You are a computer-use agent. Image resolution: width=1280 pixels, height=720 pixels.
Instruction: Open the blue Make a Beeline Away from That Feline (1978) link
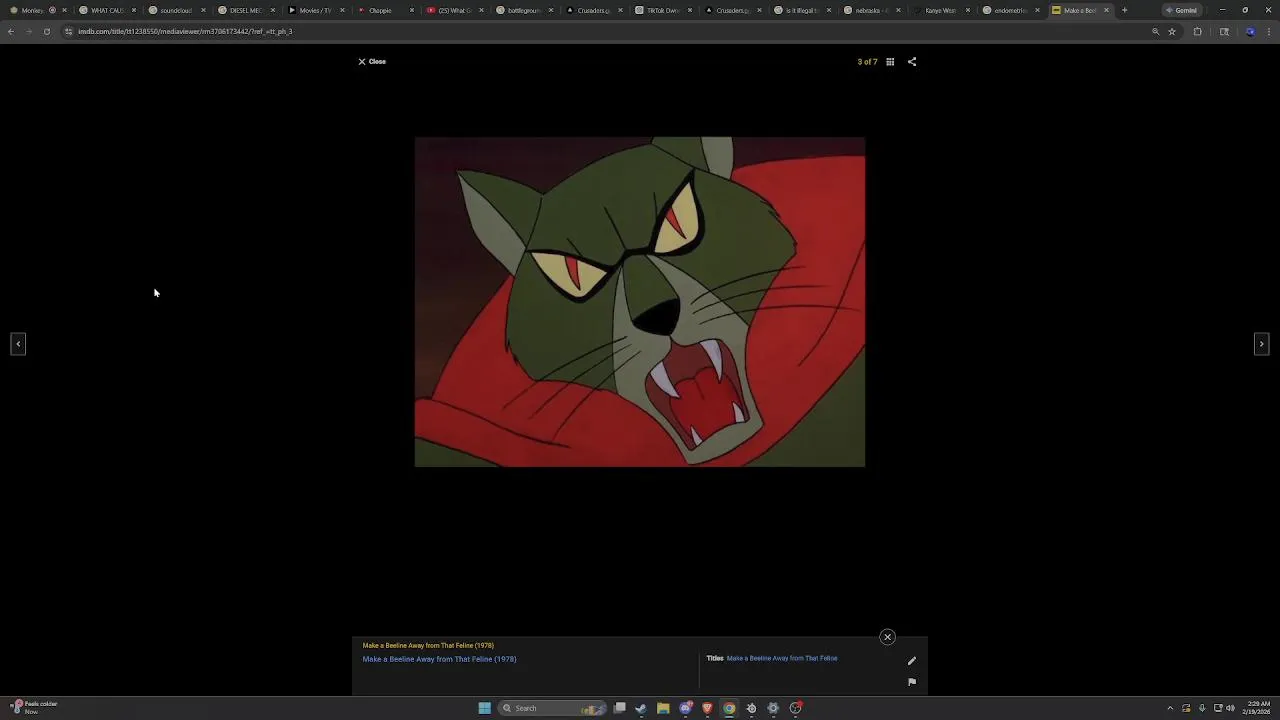coord(439,659)
